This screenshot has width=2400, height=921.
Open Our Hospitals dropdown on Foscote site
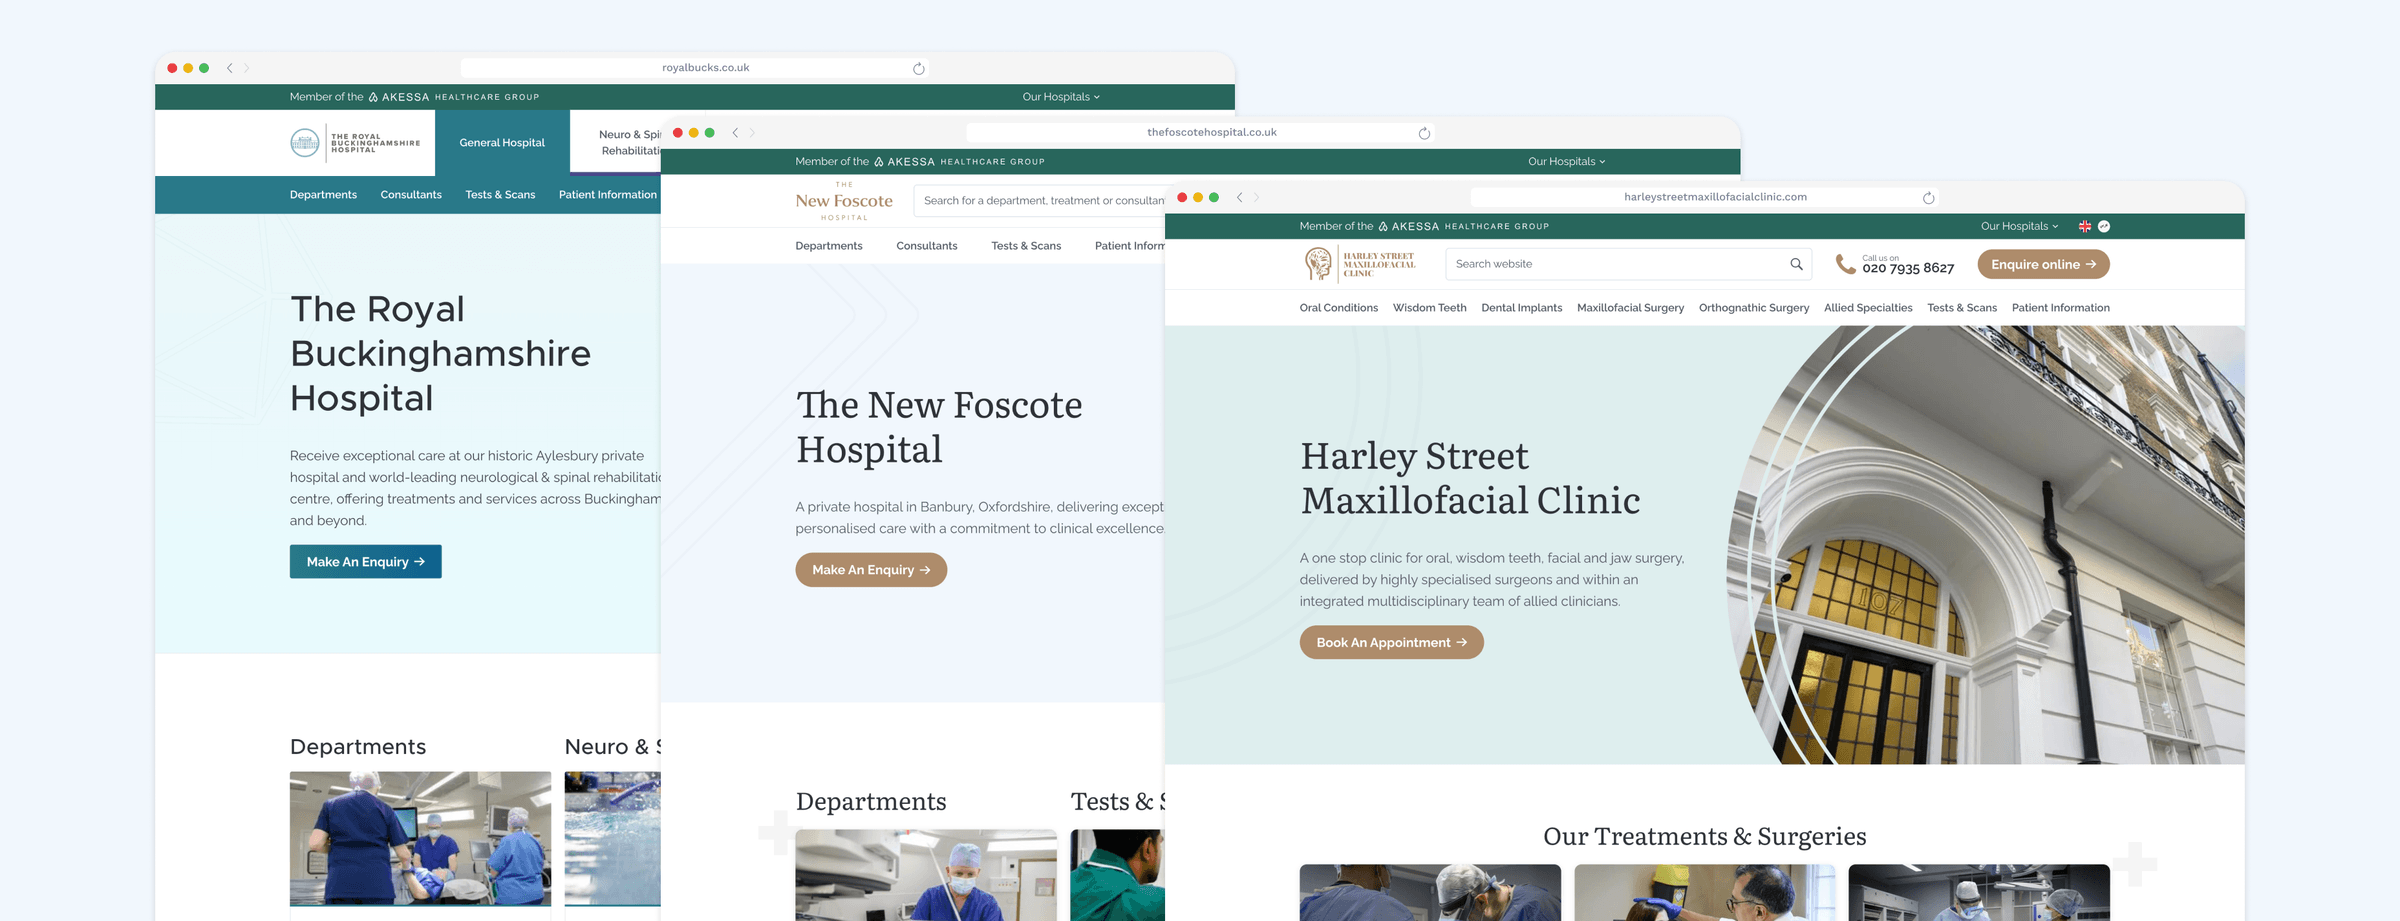1565,161
